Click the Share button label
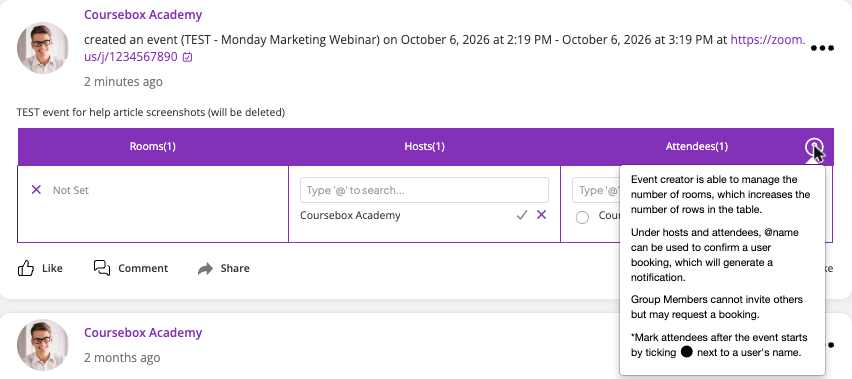The width and height of the screenshot is (852, 379). point(235,268)
